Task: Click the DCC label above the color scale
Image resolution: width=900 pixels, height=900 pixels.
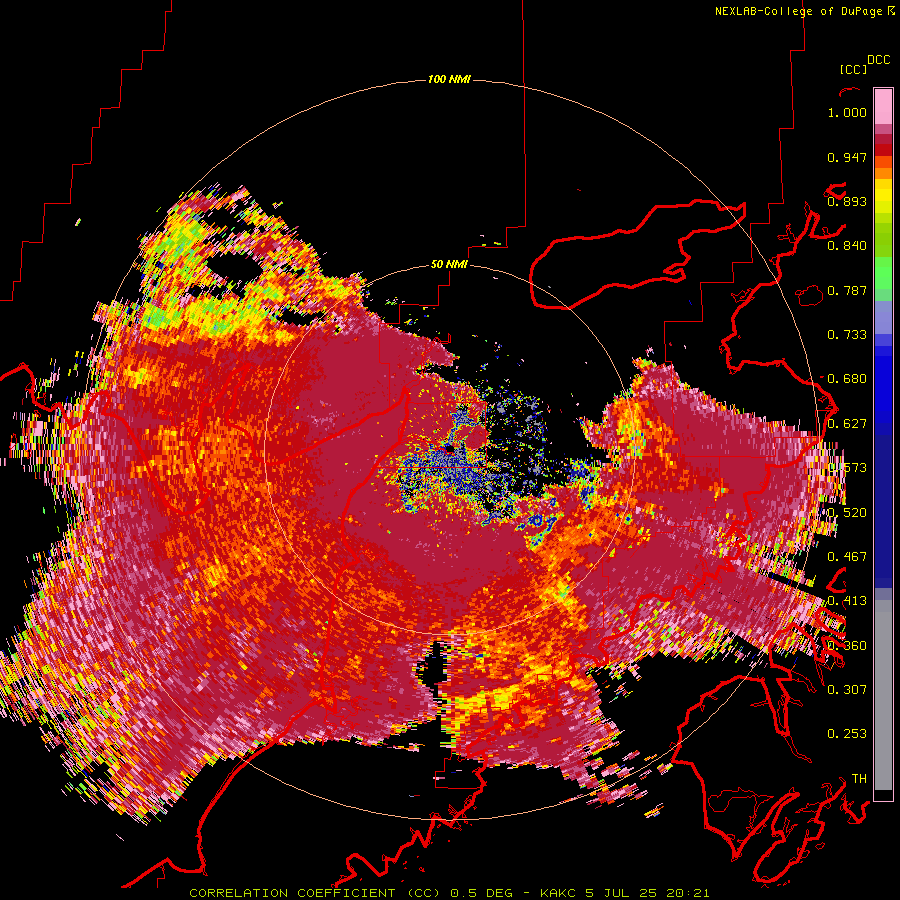Action: (x=879, y=60)
